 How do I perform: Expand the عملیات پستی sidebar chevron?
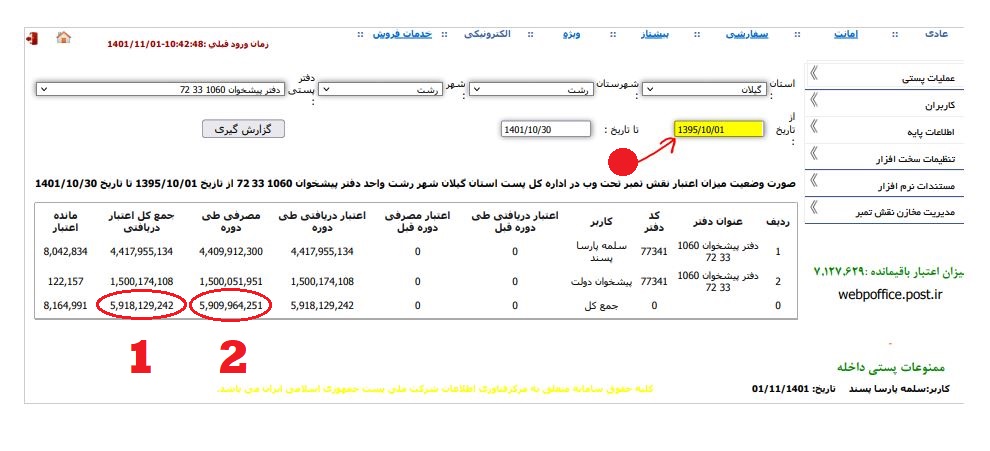click(x=814, y=73)
